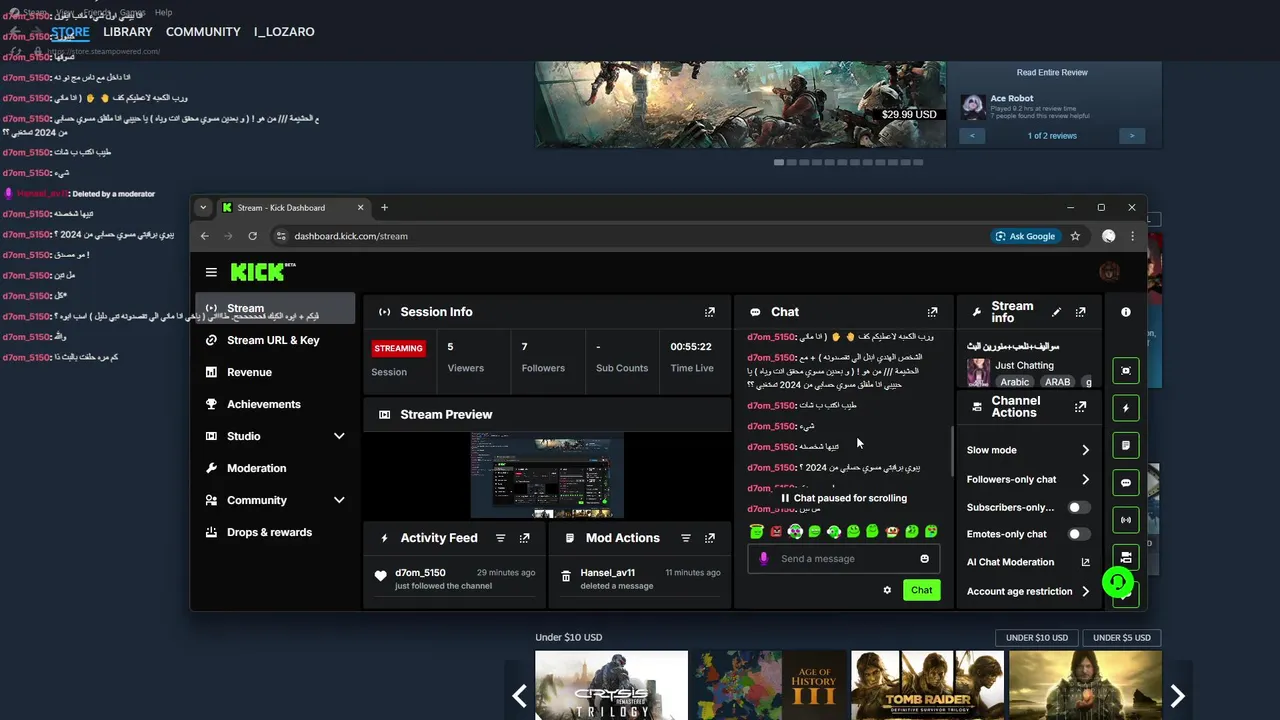The image size is (1280, 720).
Task: Edit Stream info with the pencil icon
Action: (x=1056, y=312)
